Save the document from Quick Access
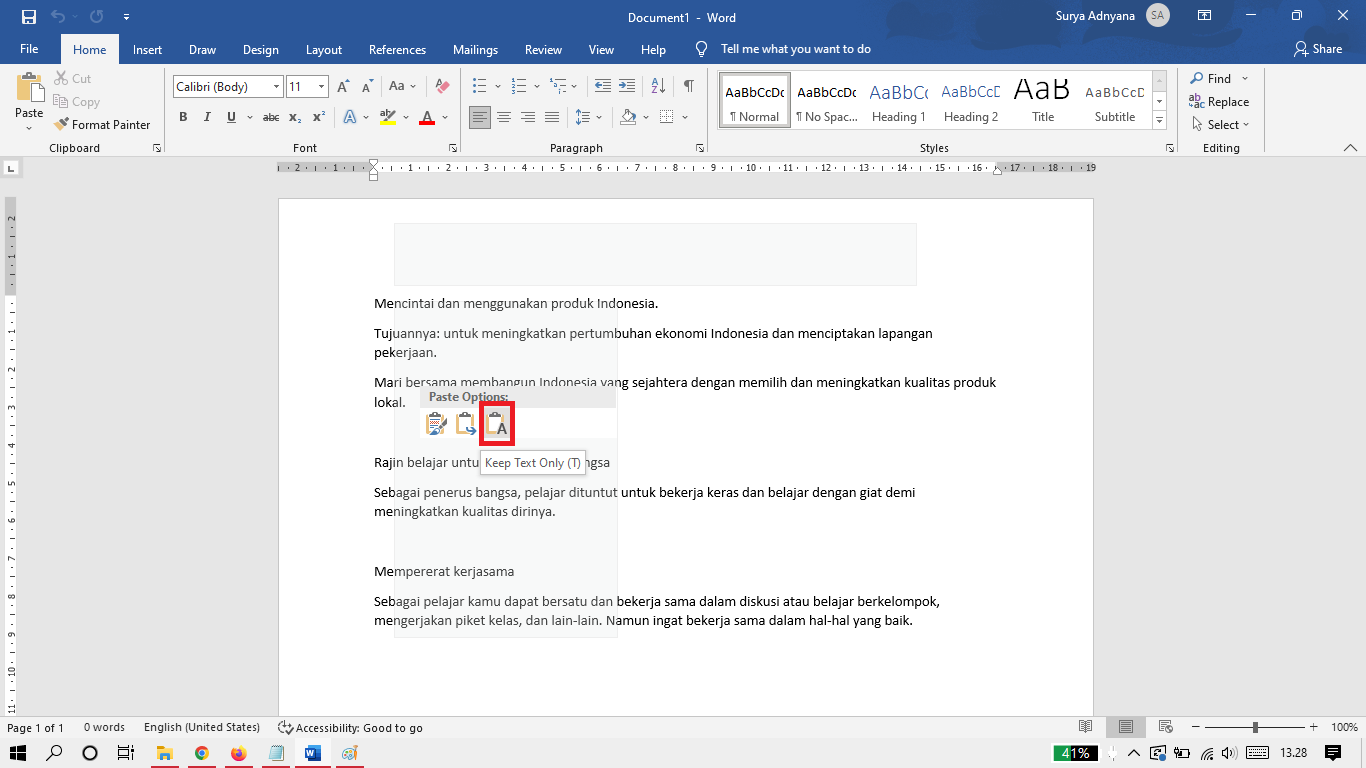 (x=28, y=17)
